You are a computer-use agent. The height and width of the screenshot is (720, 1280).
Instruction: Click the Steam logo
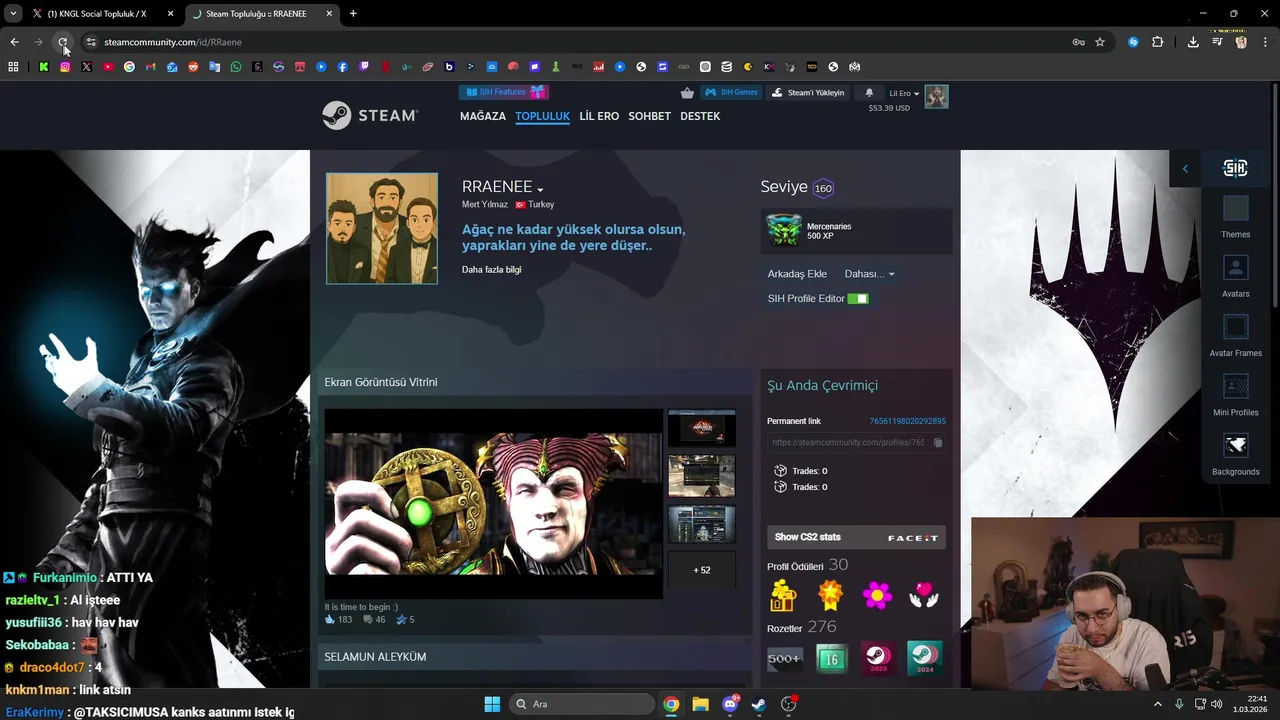tap(370, 115)
